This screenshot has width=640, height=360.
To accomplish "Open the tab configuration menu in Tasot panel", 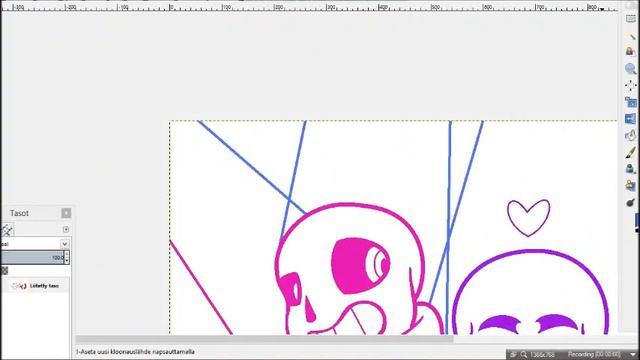I will coord(66,229).
